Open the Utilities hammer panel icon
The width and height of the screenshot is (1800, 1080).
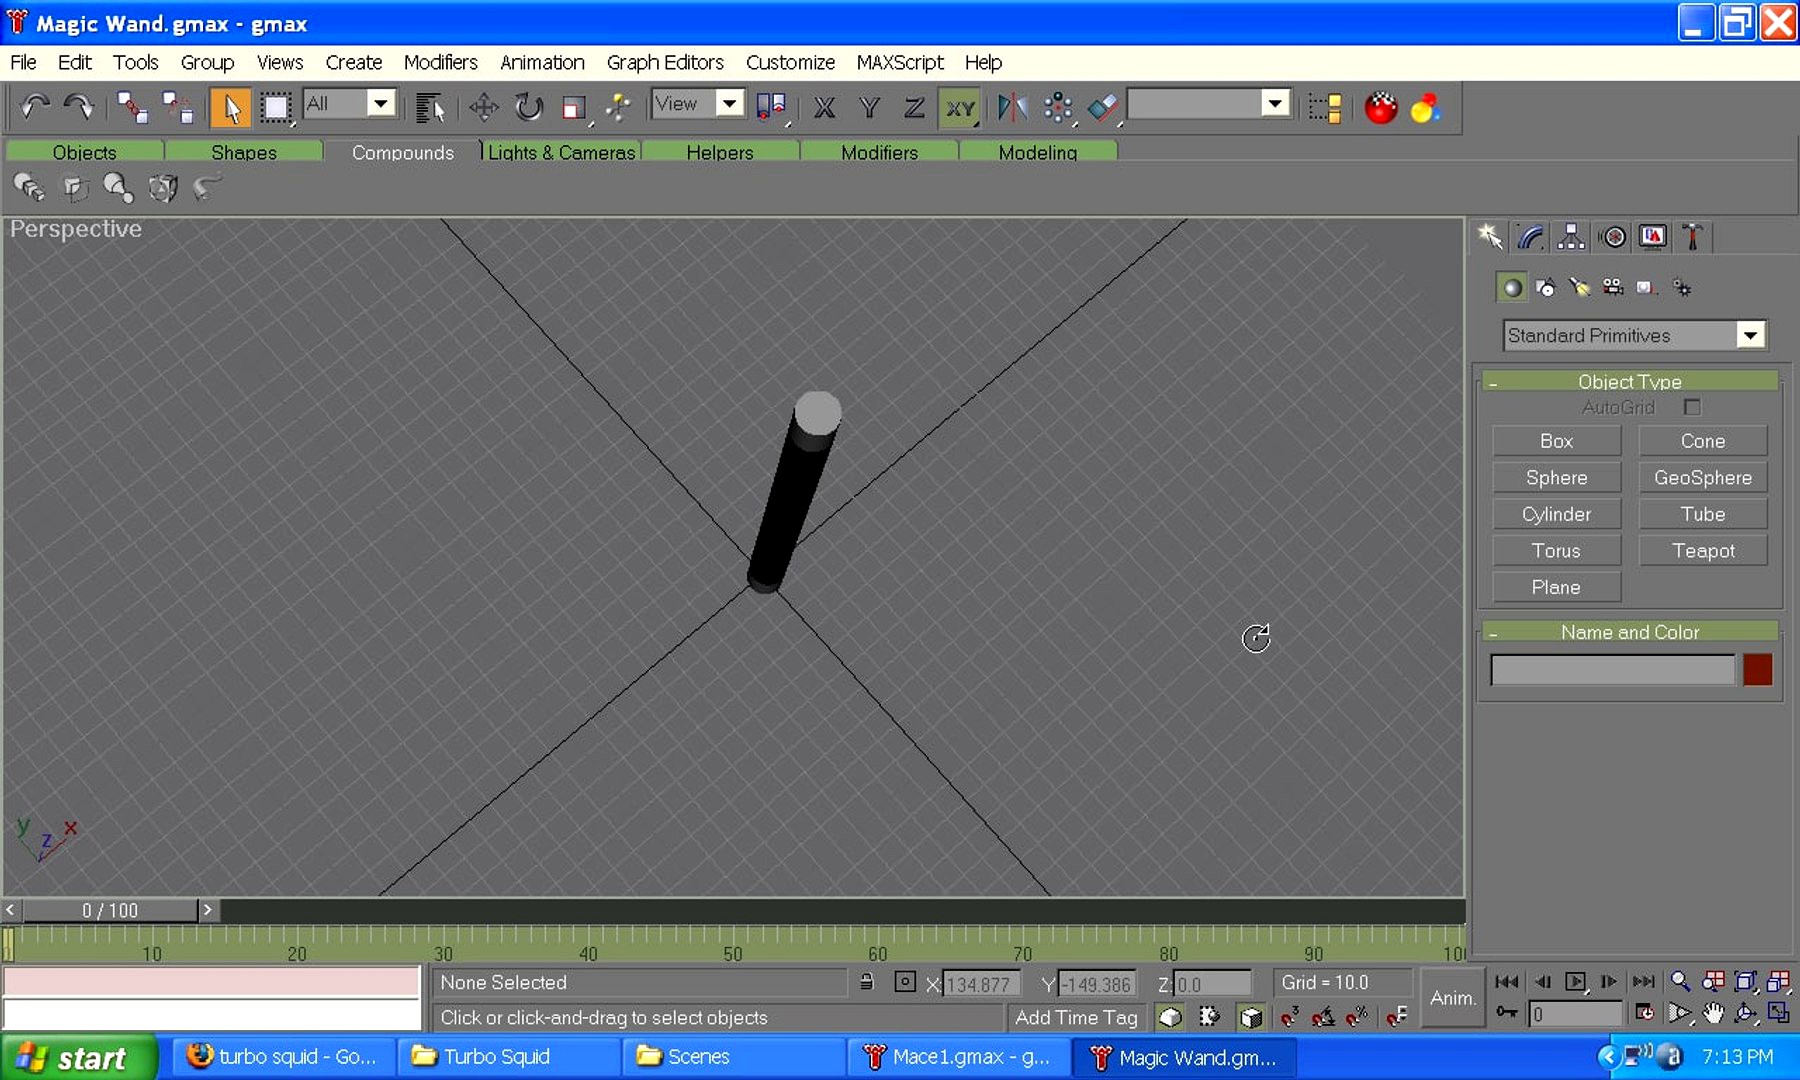pyautogui.click(x=1692, y=237)
